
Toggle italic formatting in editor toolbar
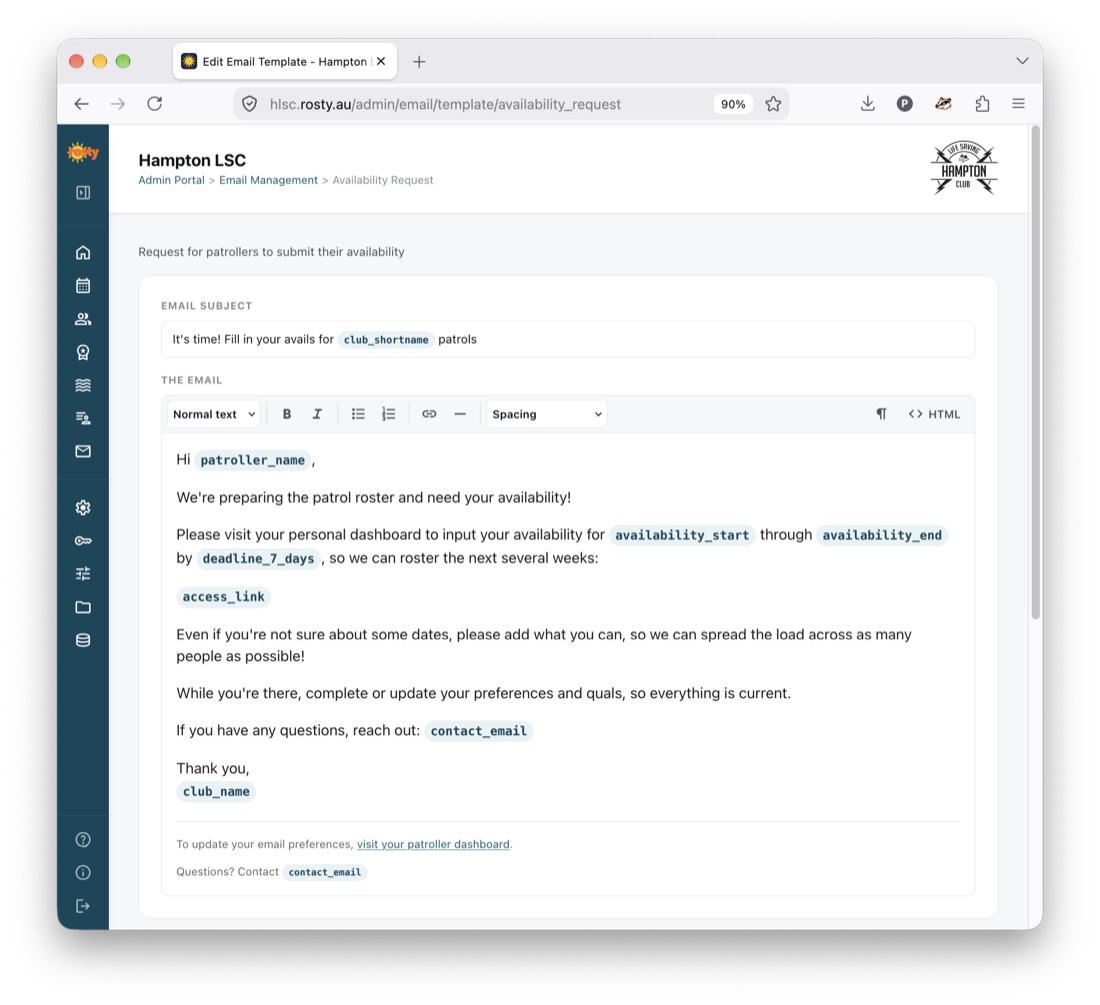click(x=317, y=414)
